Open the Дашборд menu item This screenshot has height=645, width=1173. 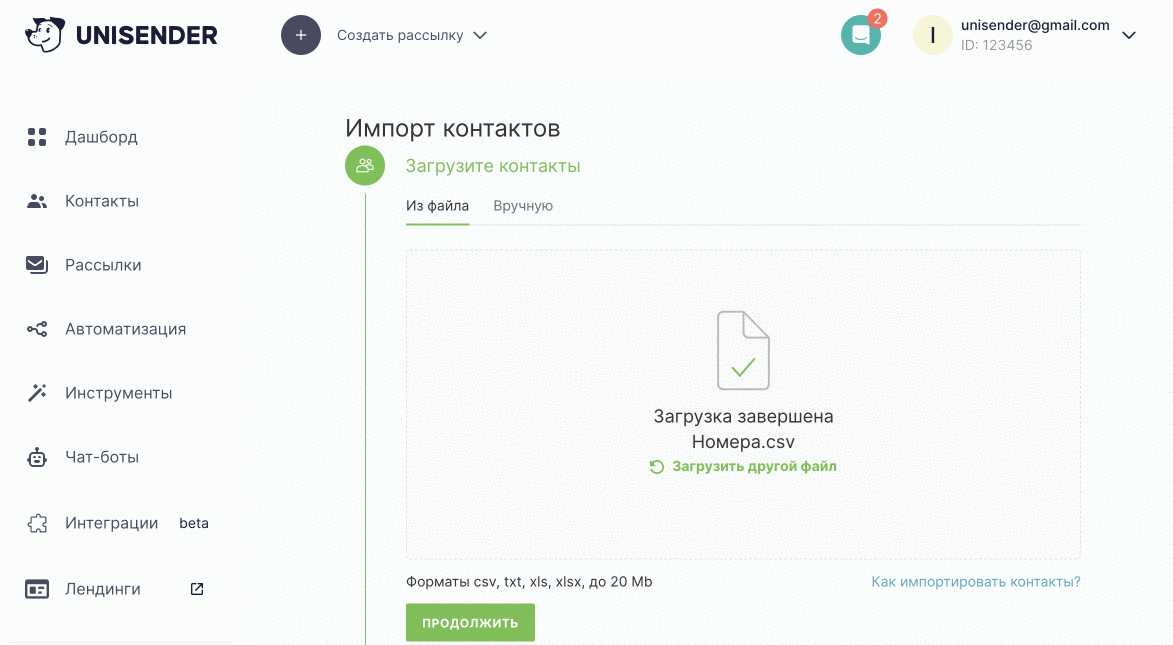point(101,137)
